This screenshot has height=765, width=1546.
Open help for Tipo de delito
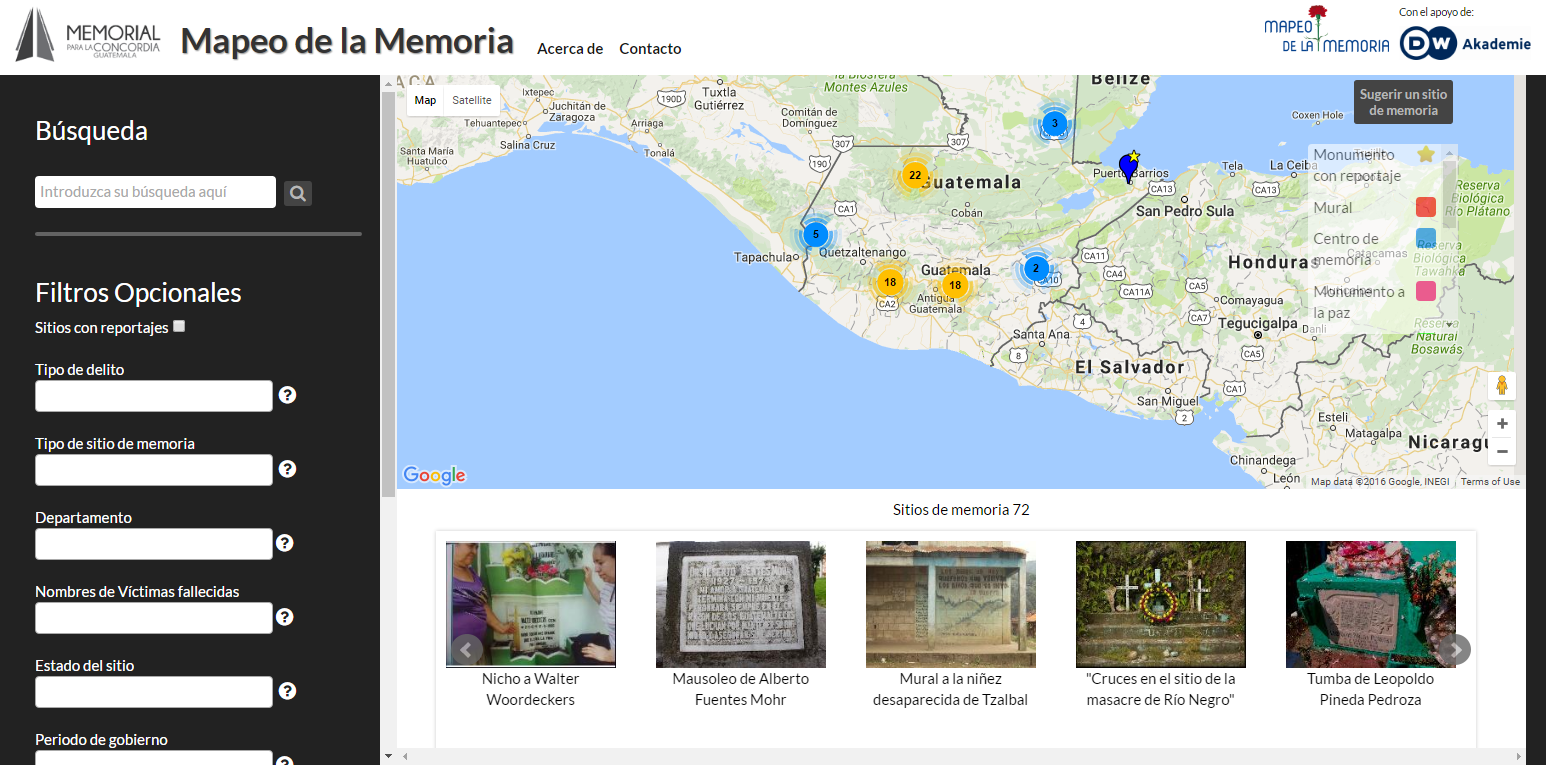[x=287, y=395]
